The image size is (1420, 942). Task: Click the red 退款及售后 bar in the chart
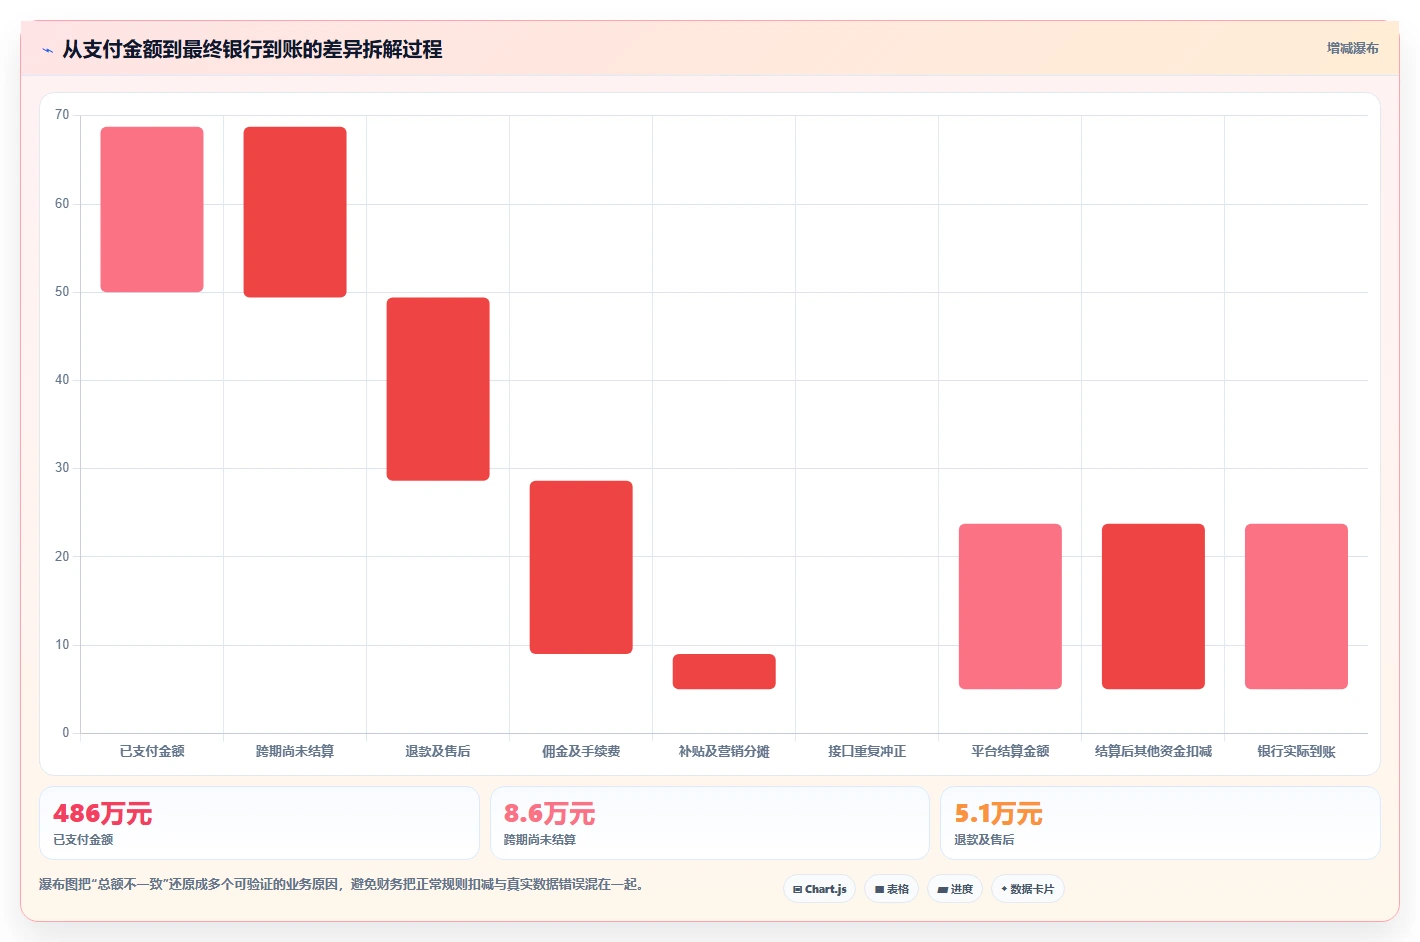[x=438, y=389]
